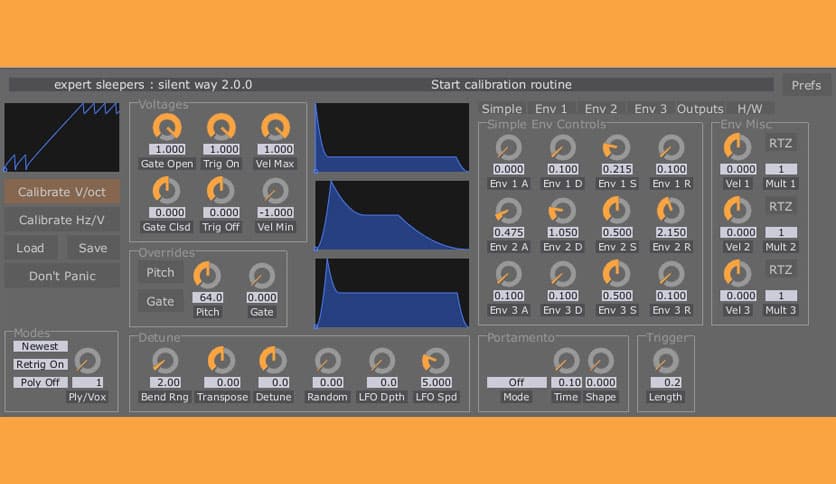Click the calibration curve display
836x484 pixels.
tap(62, 137)
